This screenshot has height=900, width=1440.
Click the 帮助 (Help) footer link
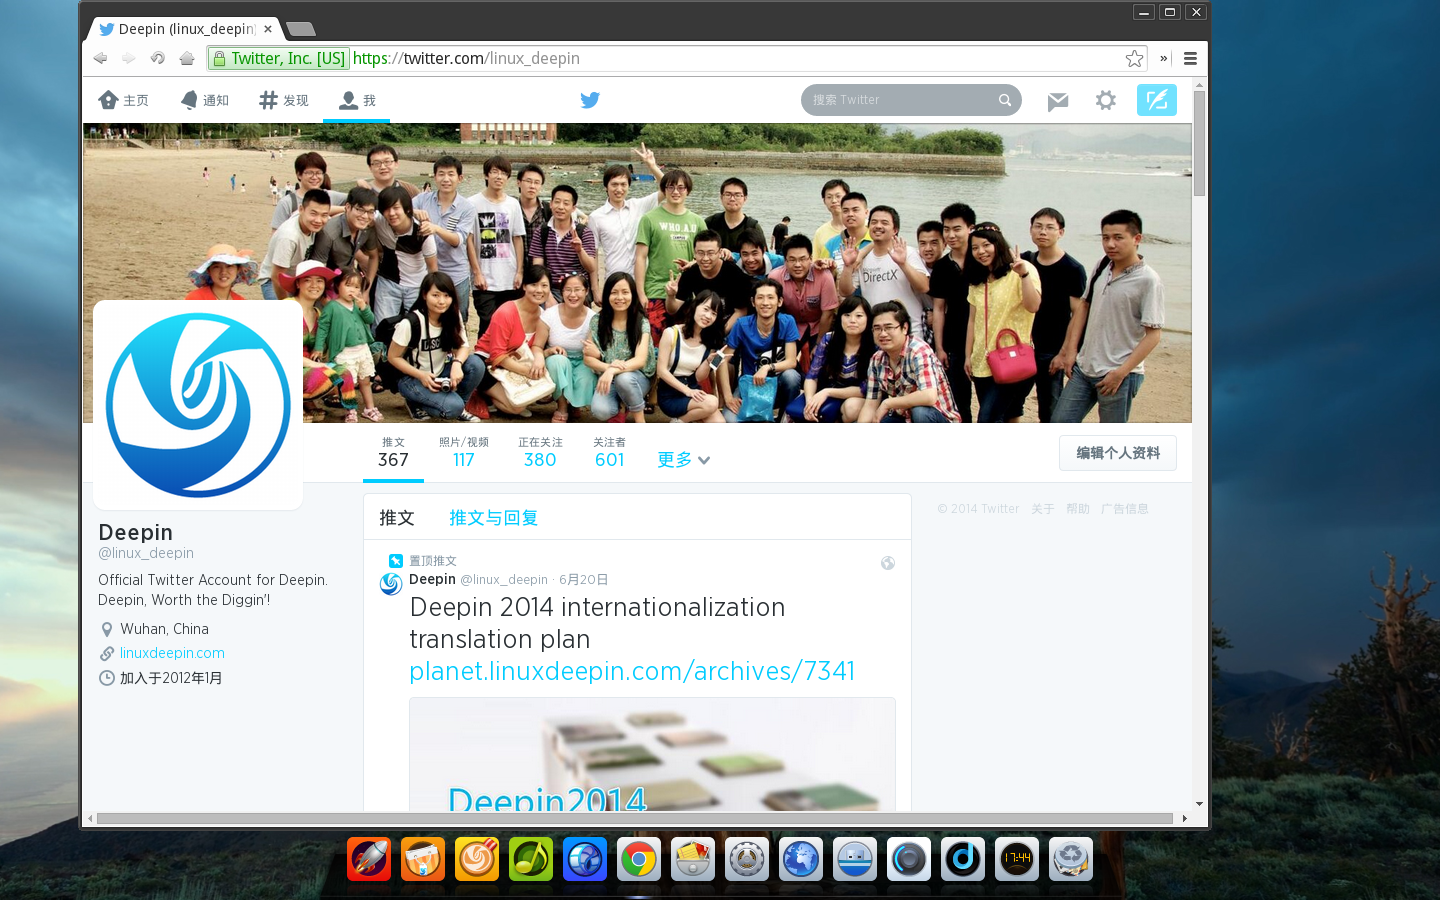1078,509
